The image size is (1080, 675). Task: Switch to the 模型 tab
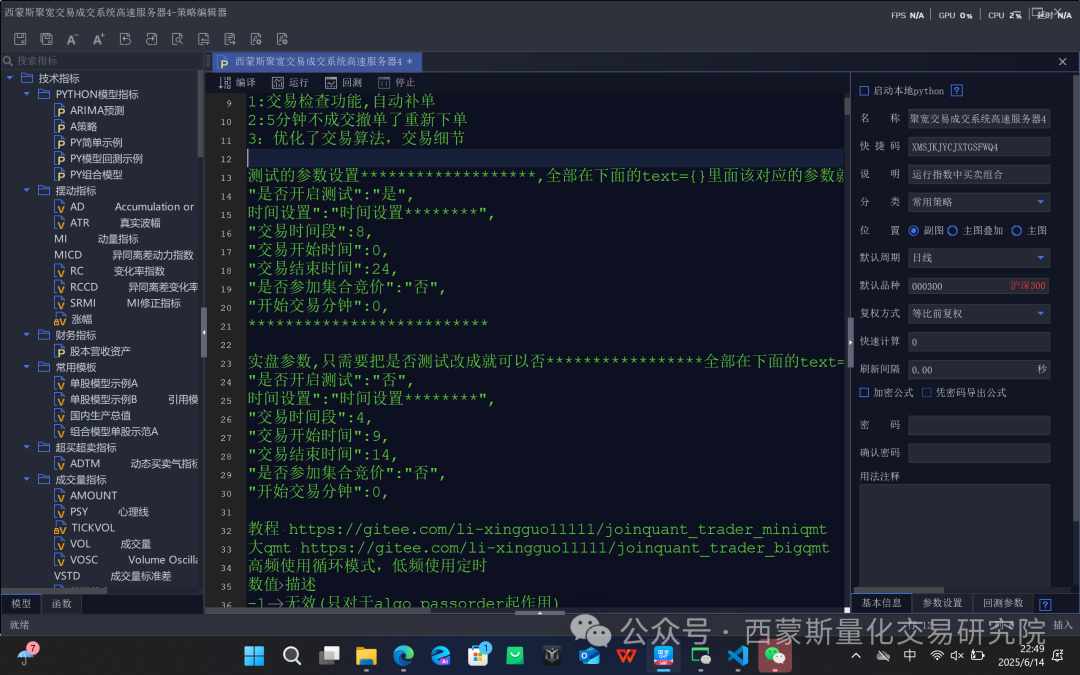tap(21, 603)
